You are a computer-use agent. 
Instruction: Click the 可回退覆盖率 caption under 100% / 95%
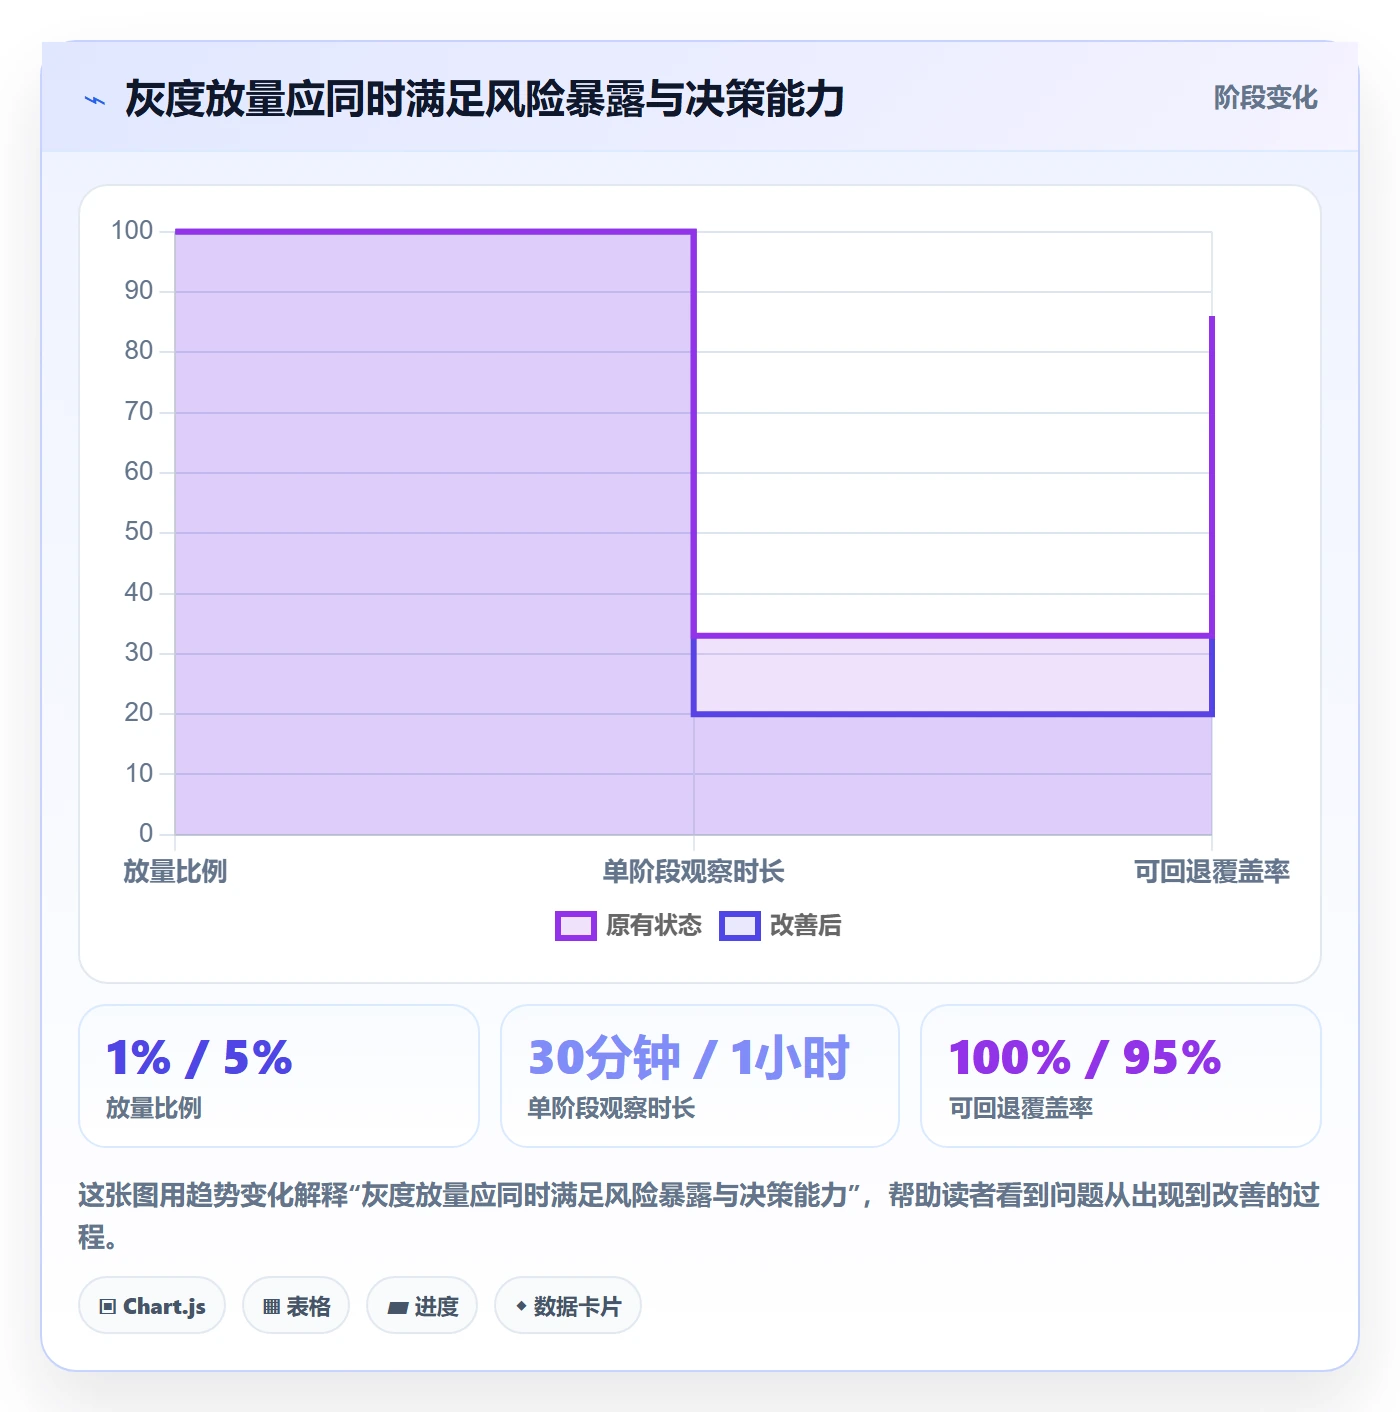pos(1021,1108)
